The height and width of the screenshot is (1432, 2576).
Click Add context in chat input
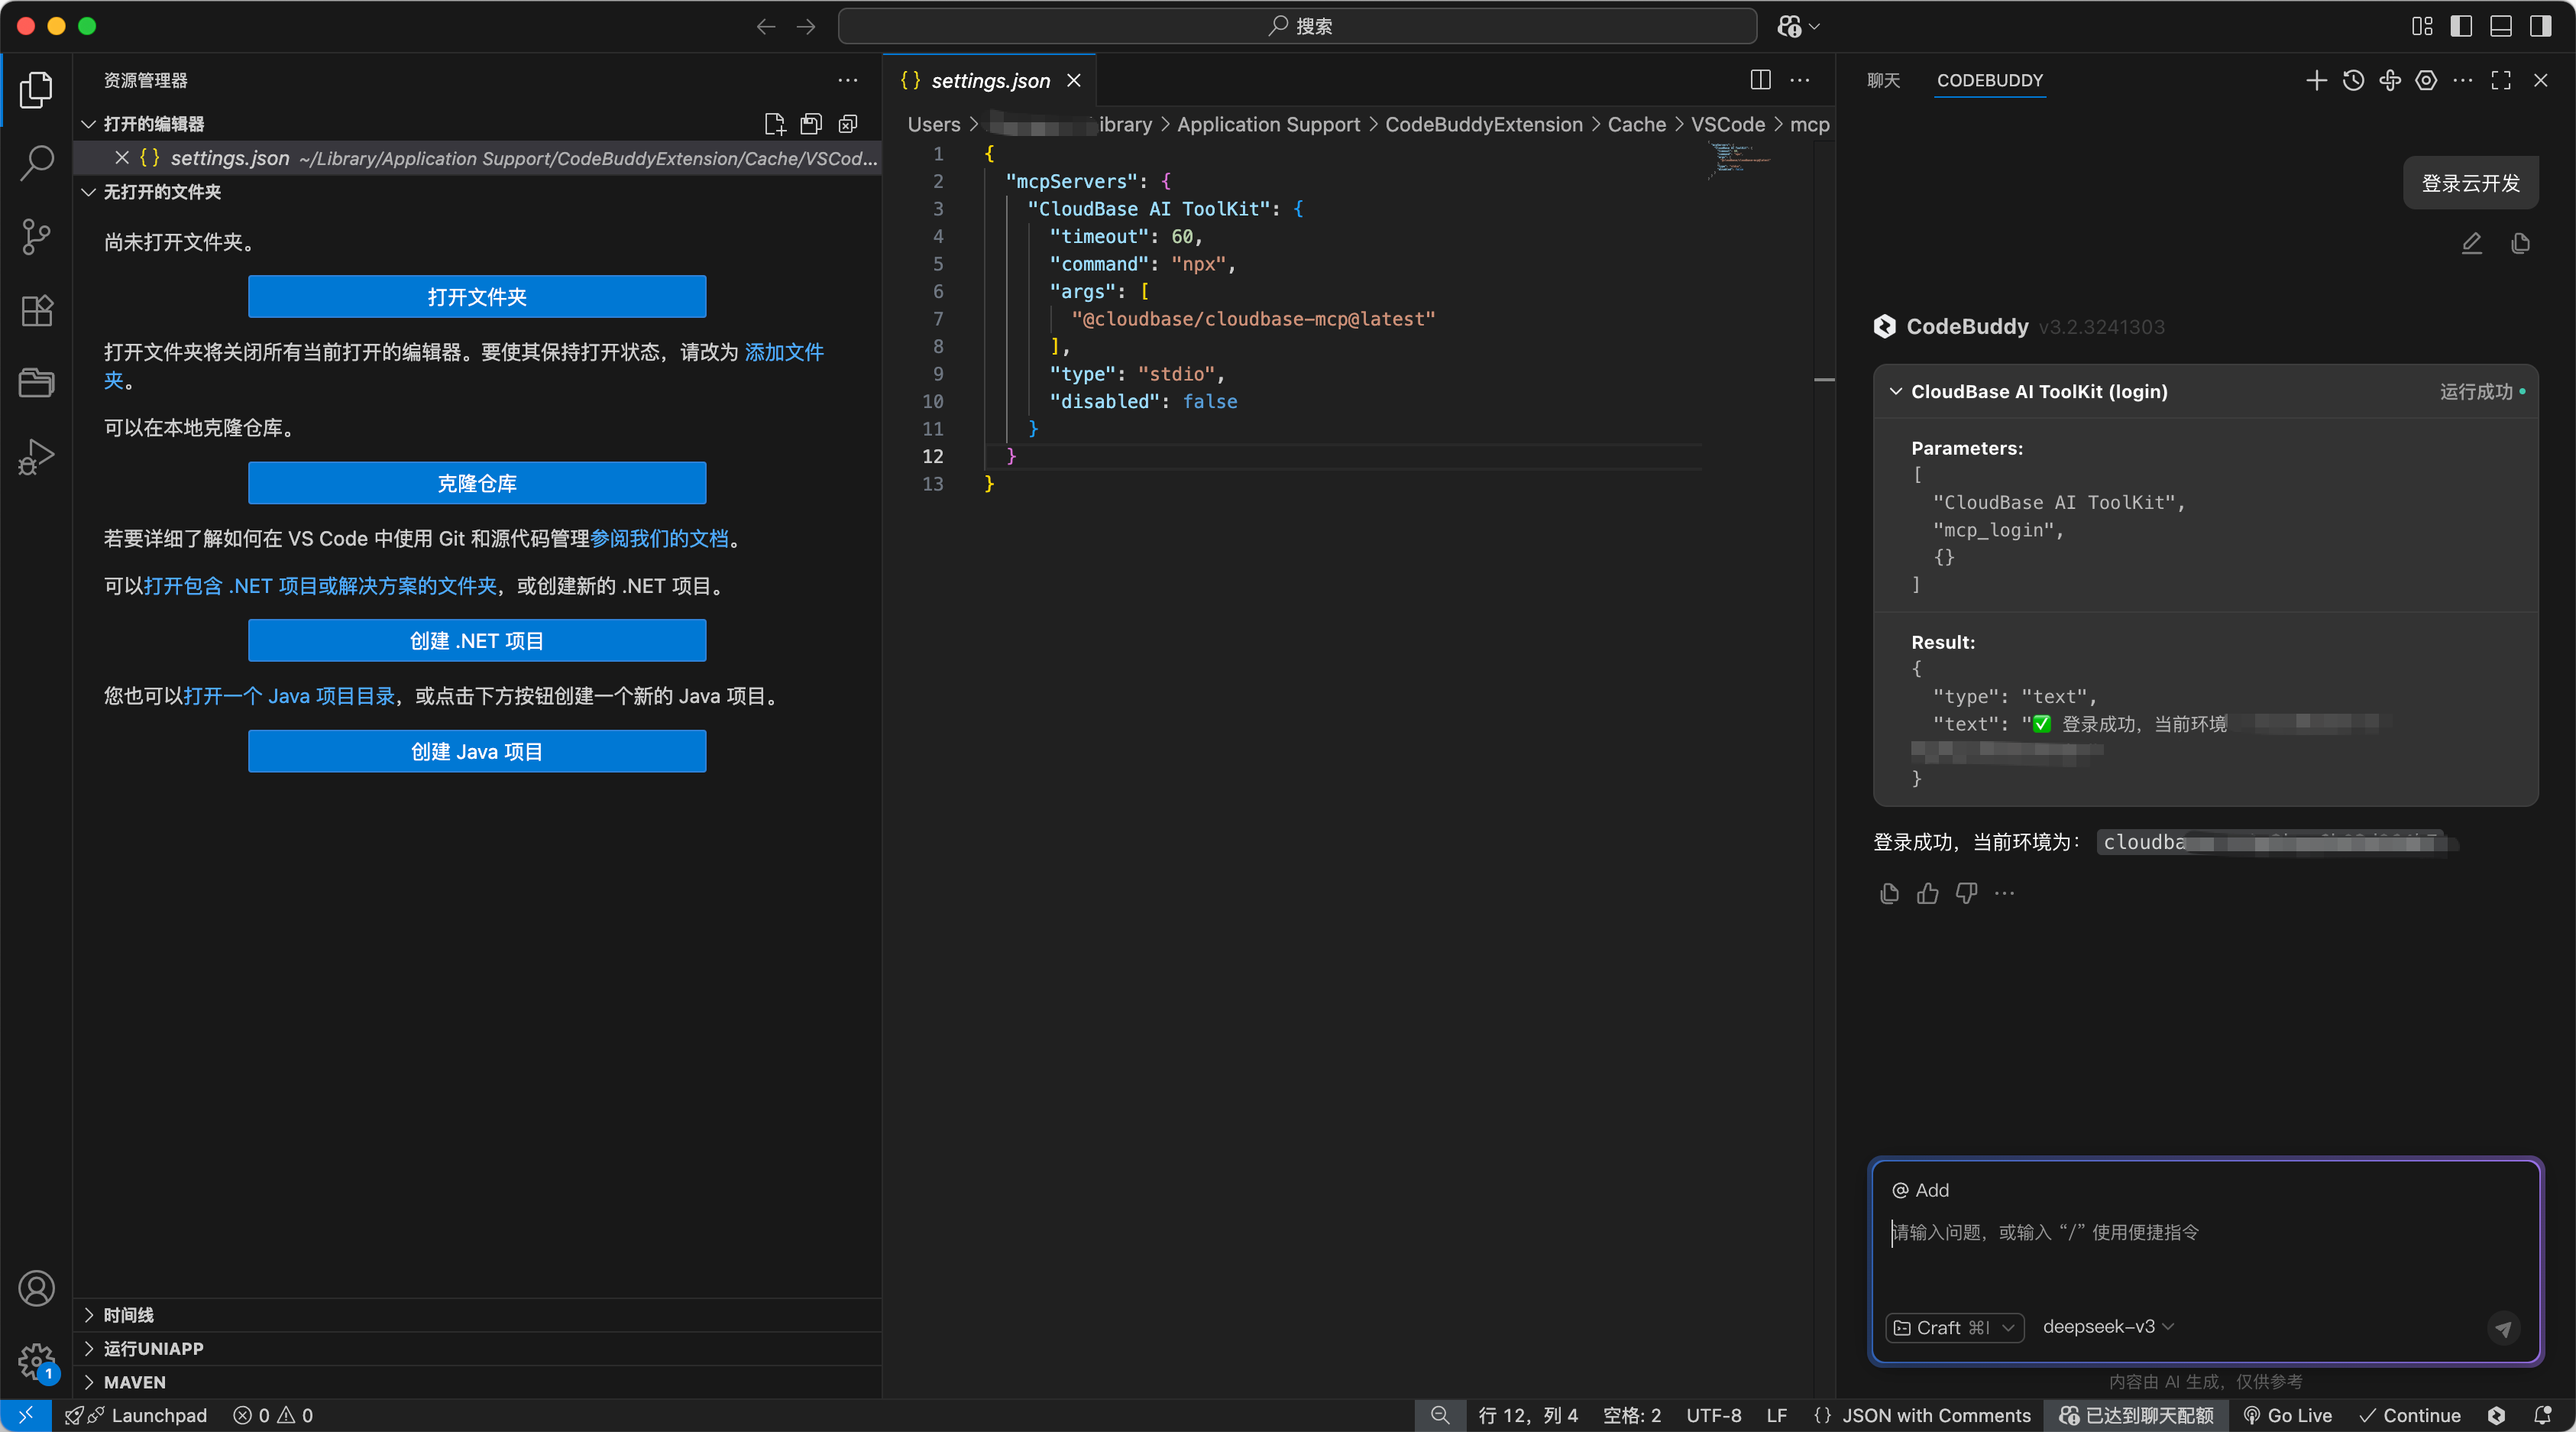[1920, 1190]
